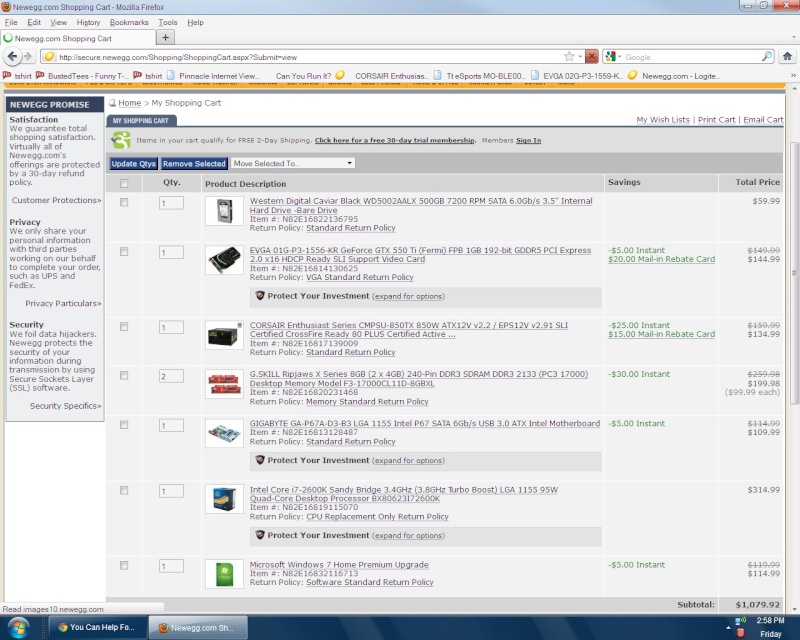This screenshot has width=800, height=640.
Task: Click the Firefox forward arrow button
Action: point(28,57)
